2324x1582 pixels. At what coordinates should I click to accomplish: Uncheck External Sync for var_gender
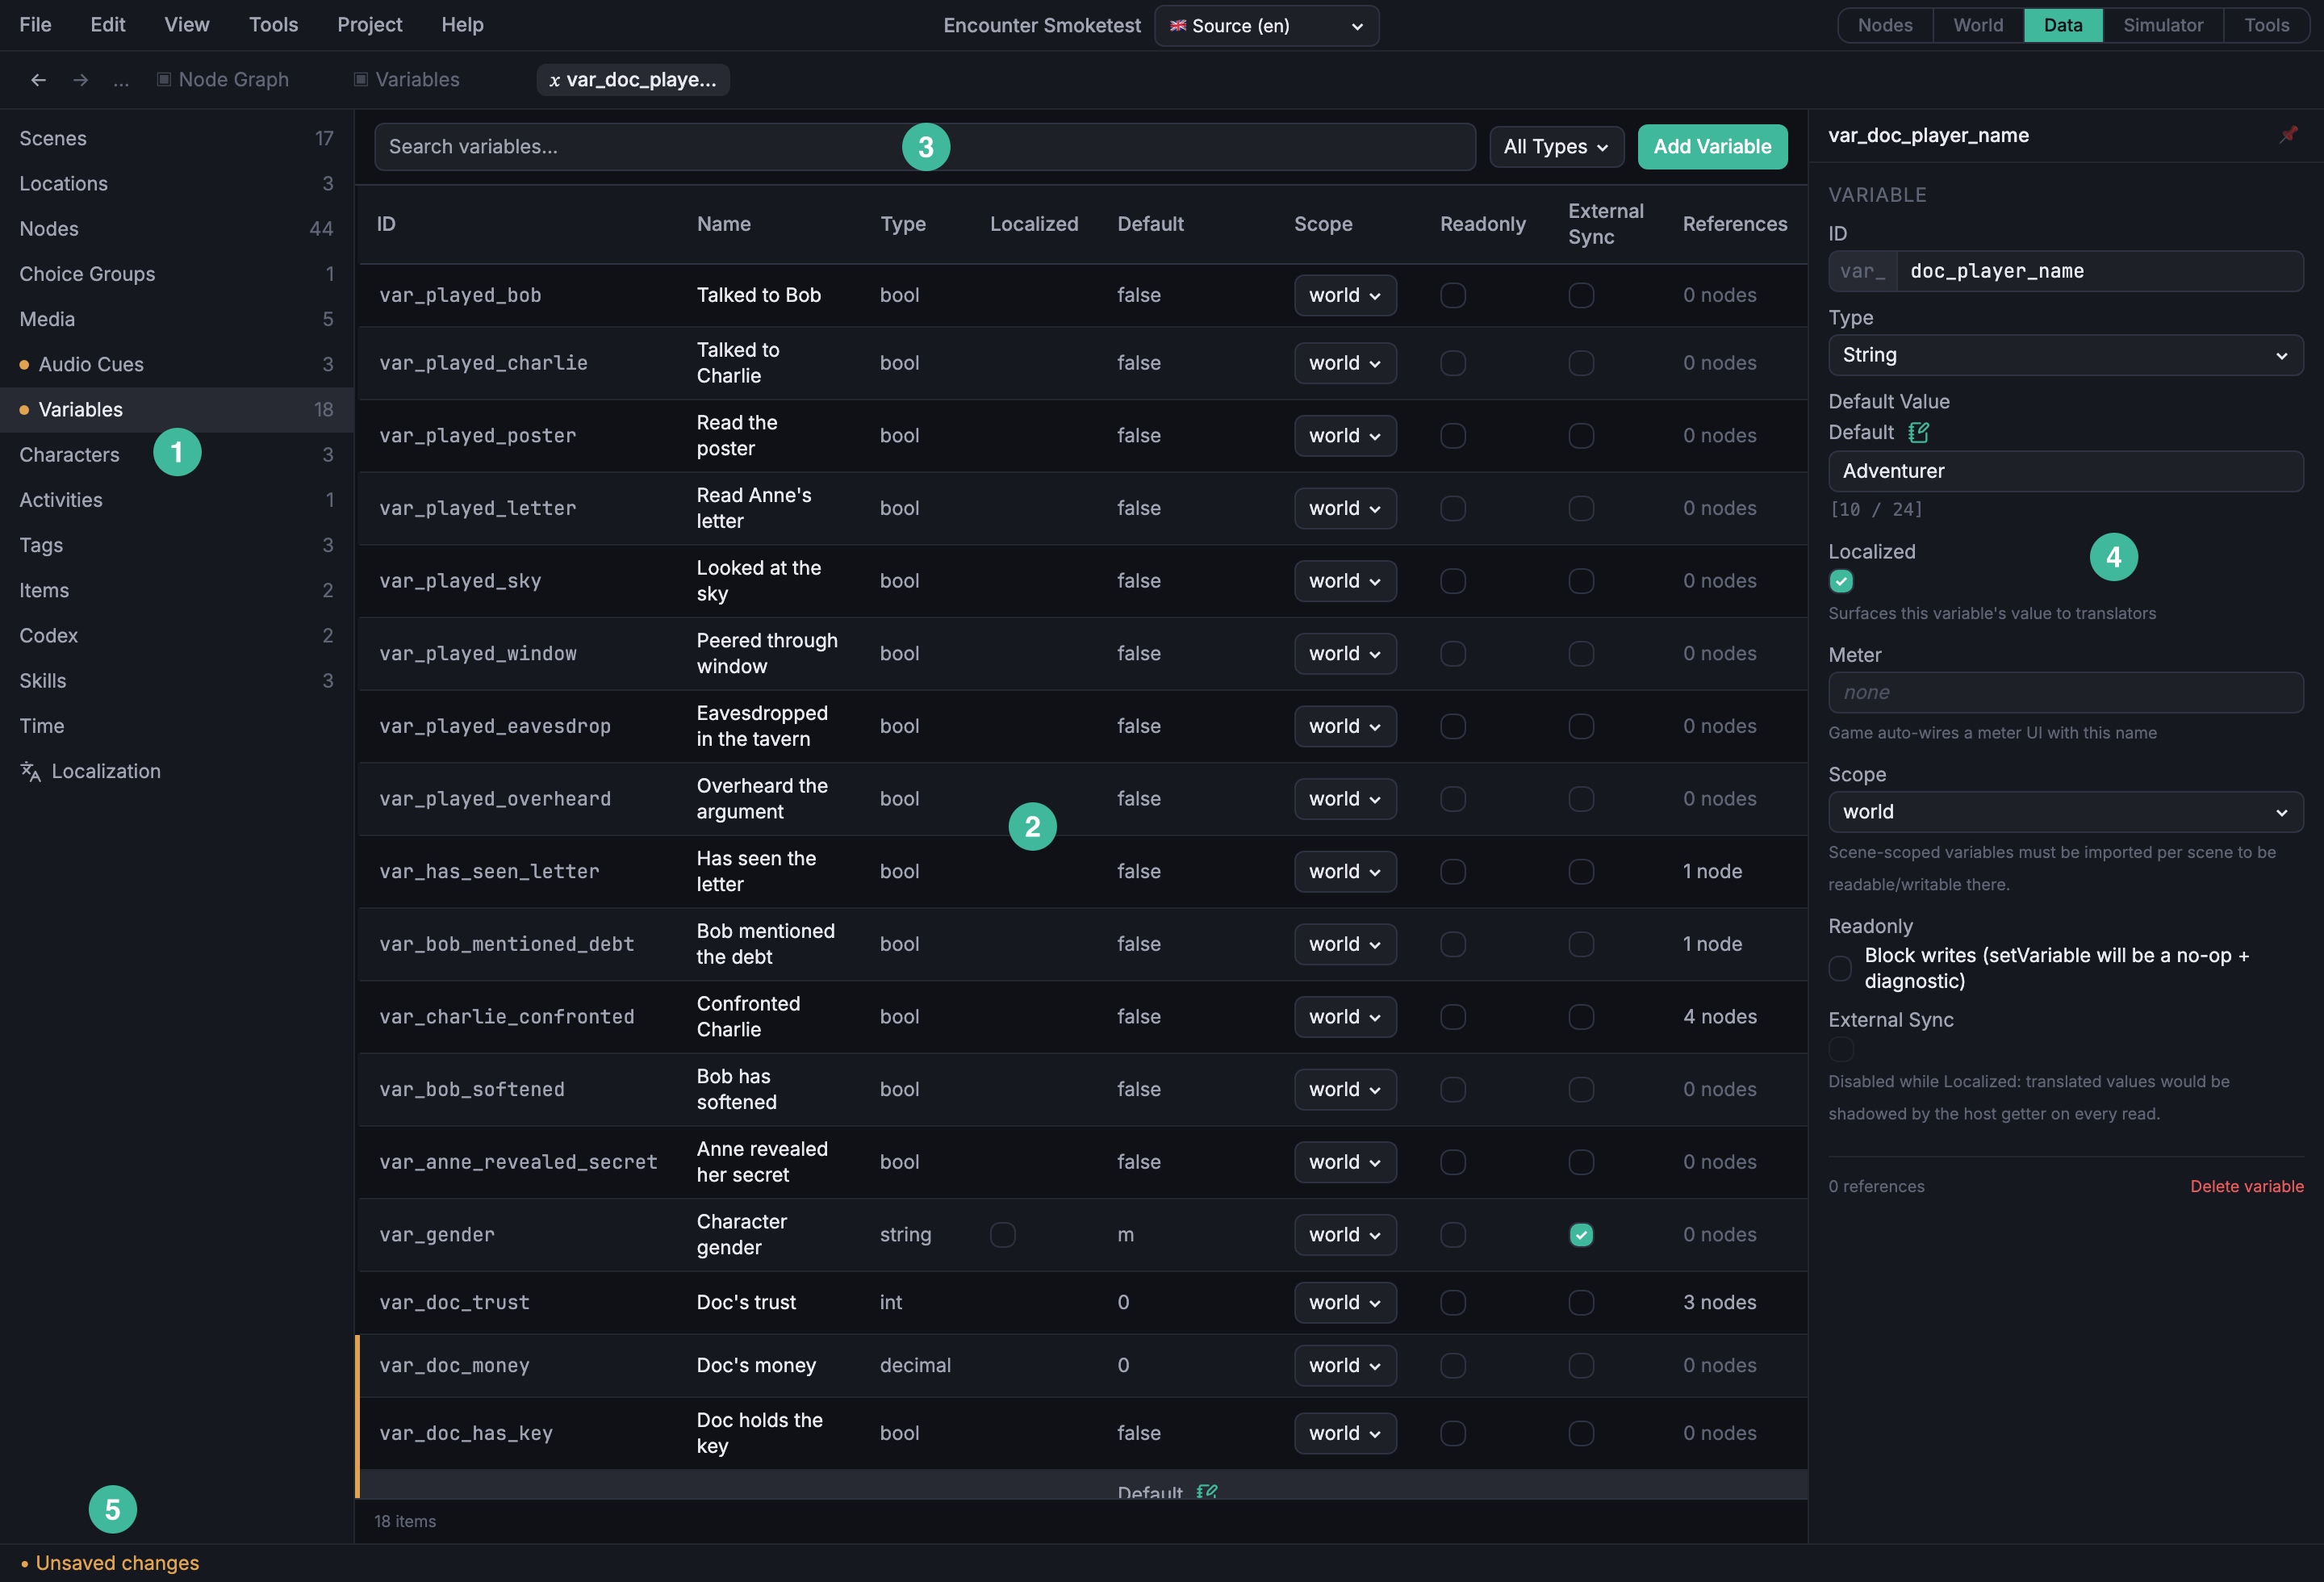[1581, 1235]
